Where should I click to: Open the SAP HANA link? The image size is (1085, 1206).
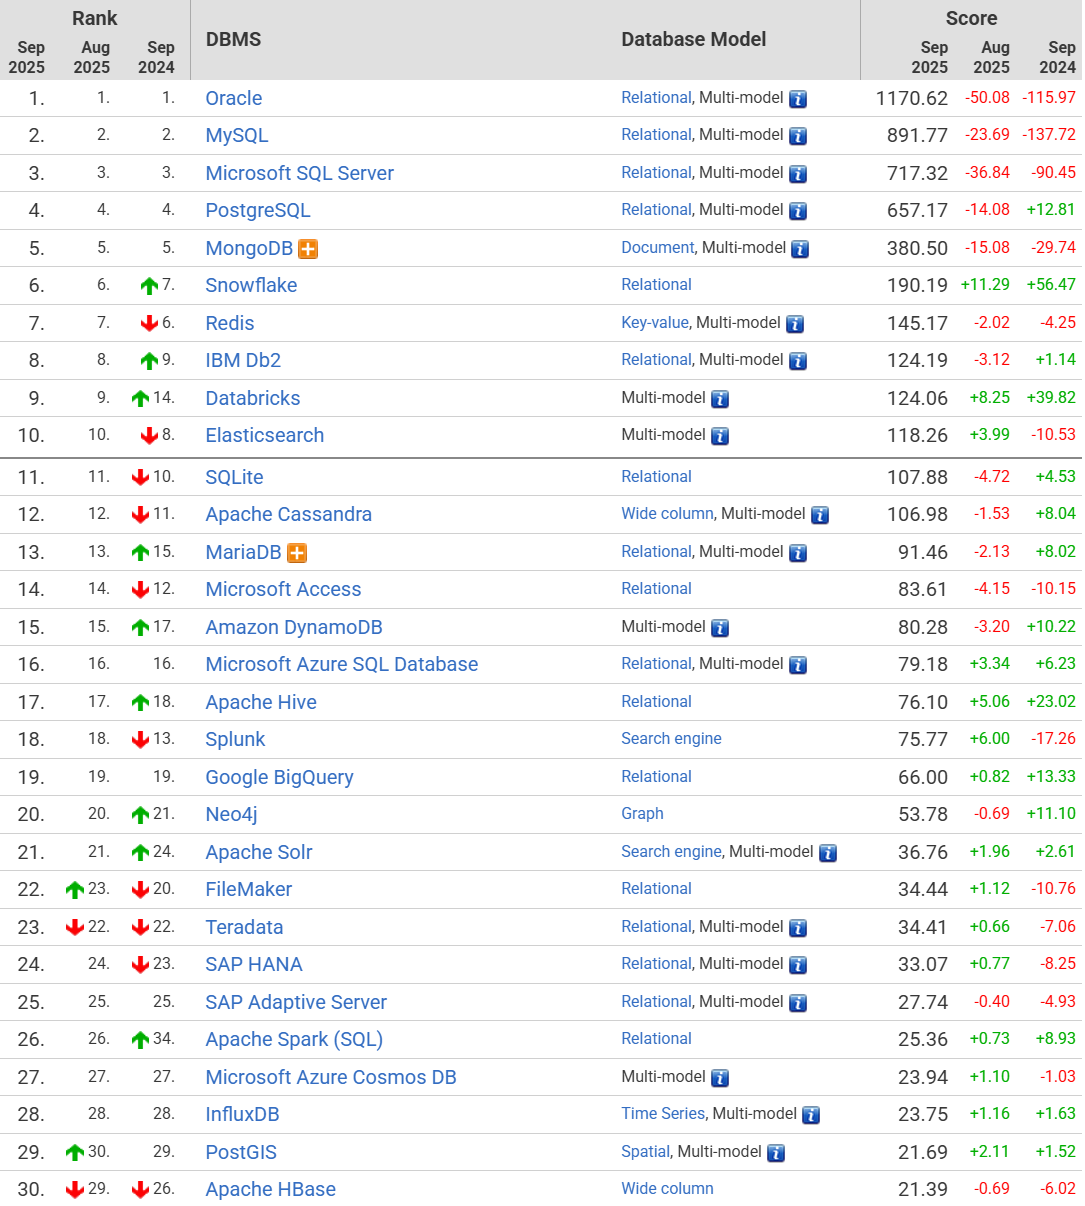[254, 964]
